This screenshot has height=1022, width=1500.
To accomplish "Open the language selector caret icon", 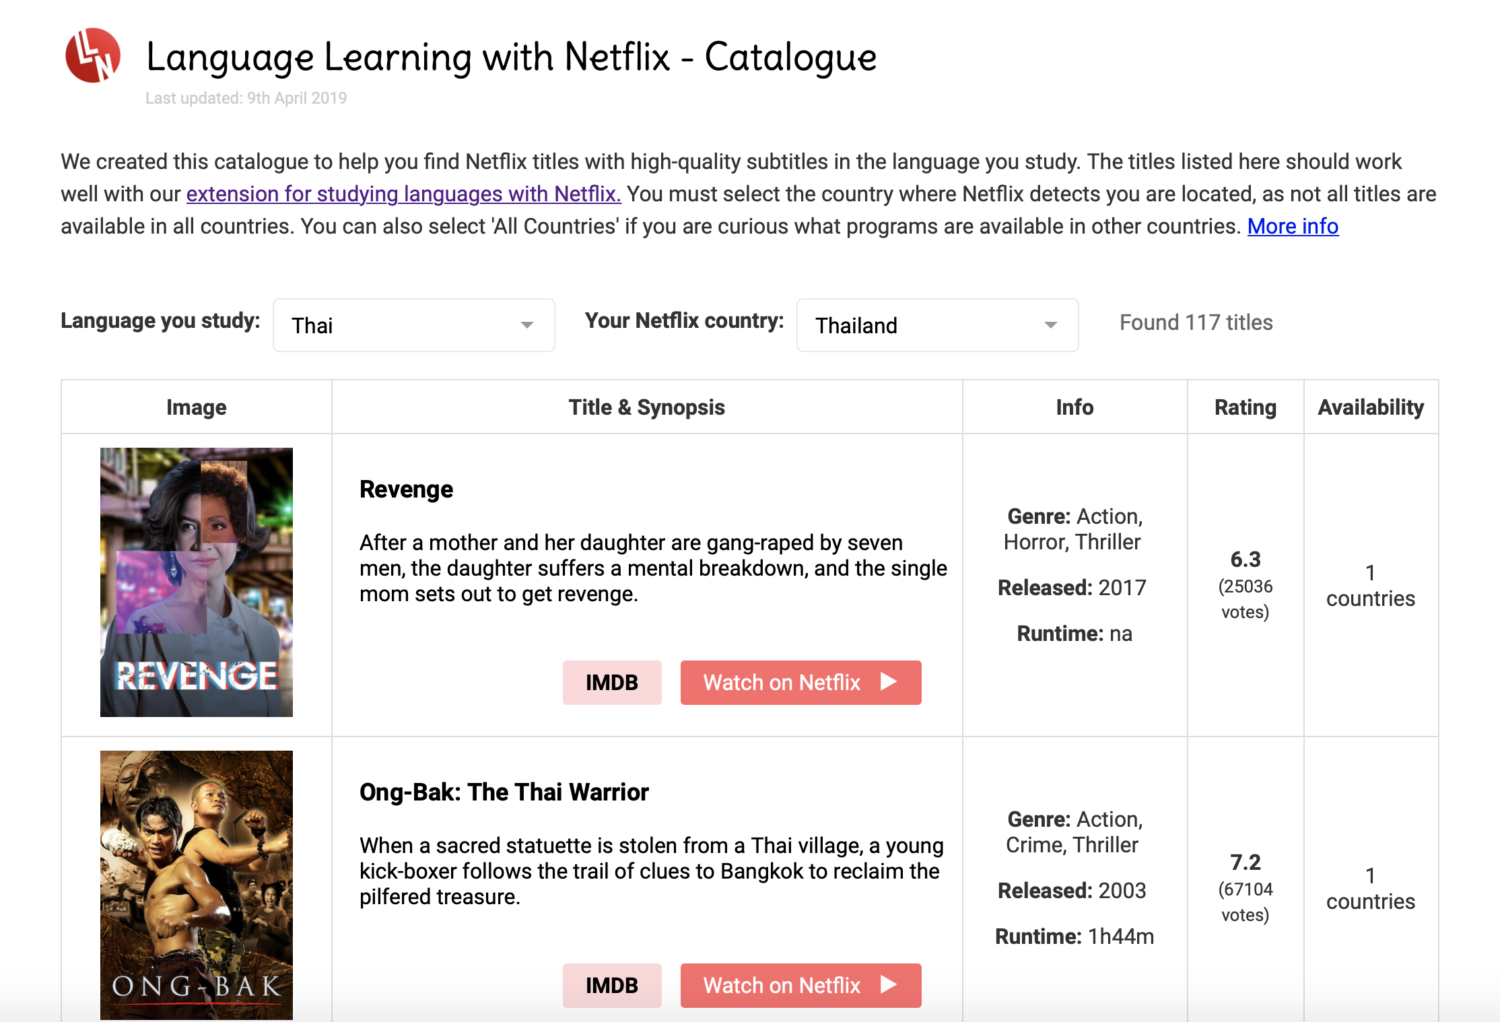I will pyautogui.click(x=527, y=325).
